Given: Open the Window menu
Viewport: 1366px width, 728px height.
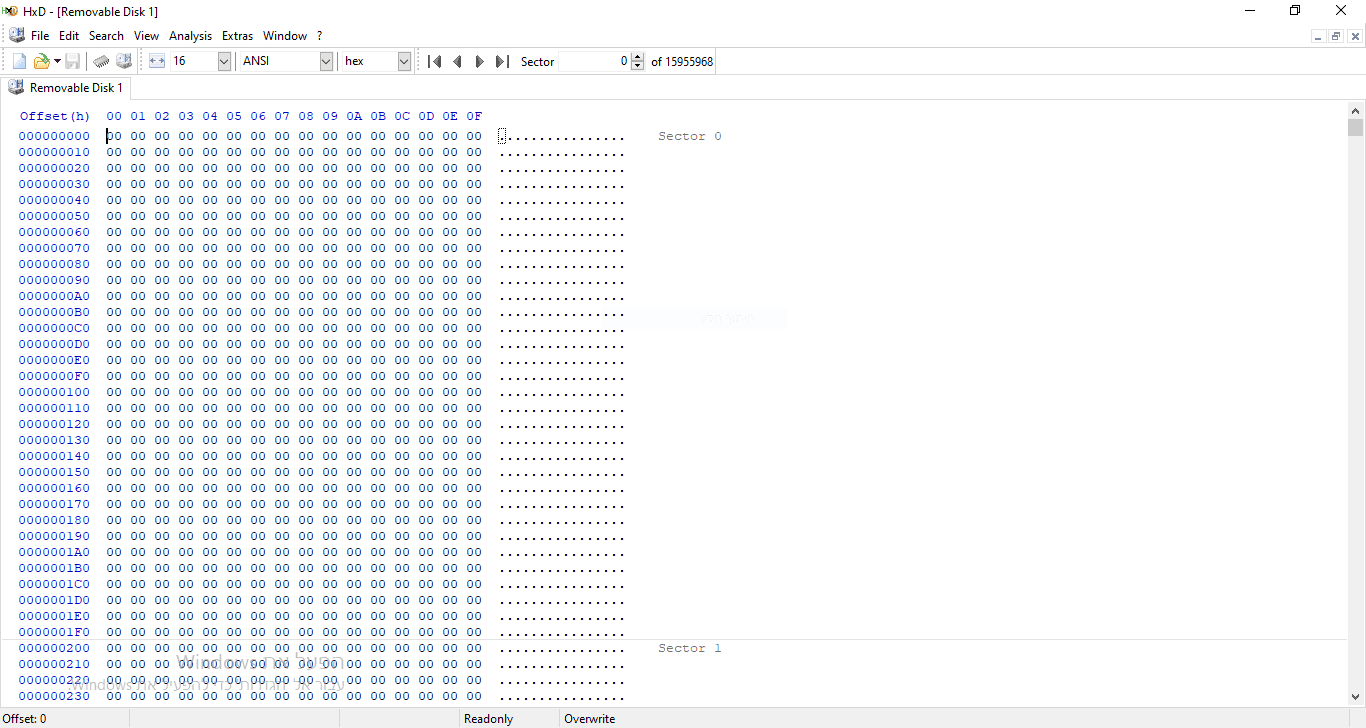Looking at the screenshot, I should coord(285,35).
